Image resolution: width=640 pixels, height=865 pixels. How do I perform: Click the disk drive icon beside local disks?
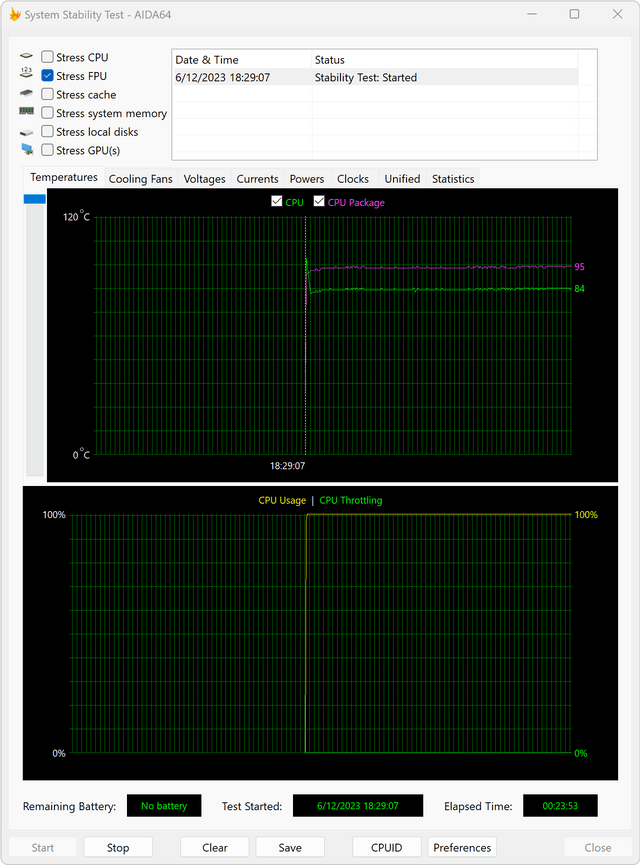pyautogui.click(x=26, y=132)
